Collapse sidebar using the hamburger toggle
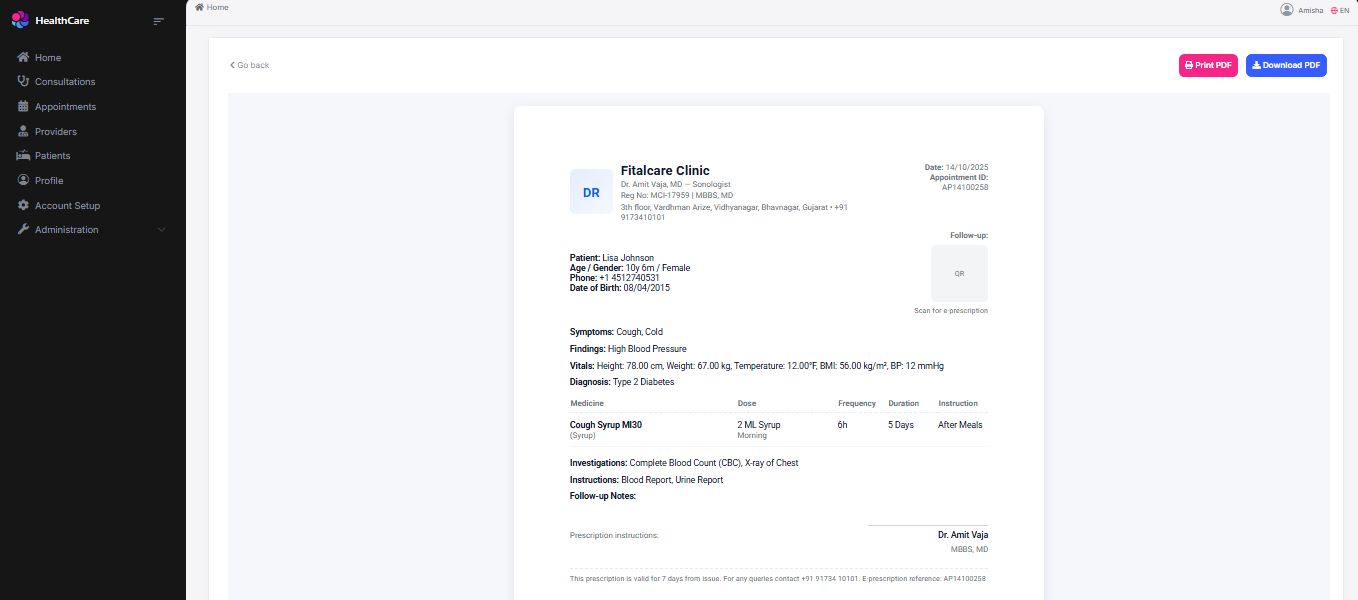This screenshot has height=600, width=1358. coord(158,21)
